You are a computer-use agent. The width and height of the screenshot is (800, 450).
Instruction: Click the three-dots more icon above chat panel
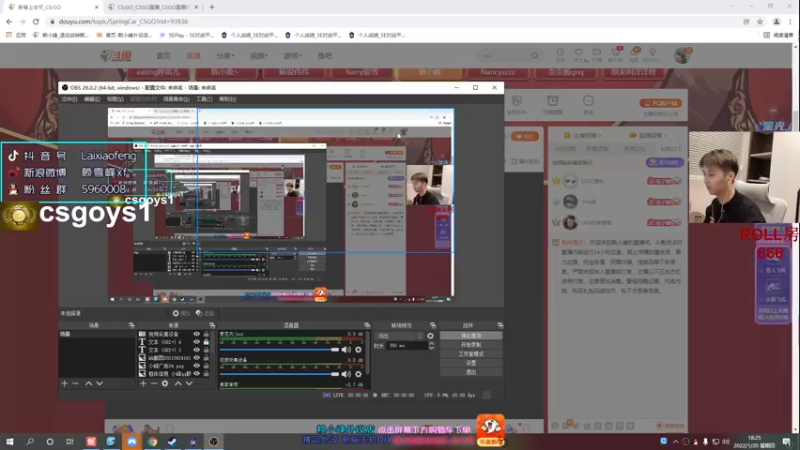click(588, 101)
